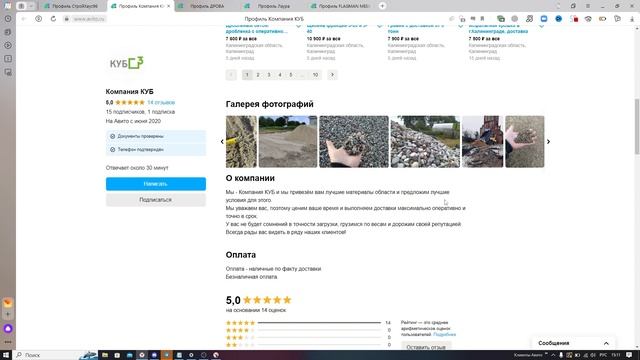Open new tab with plus button

click(x=382, y=6)
